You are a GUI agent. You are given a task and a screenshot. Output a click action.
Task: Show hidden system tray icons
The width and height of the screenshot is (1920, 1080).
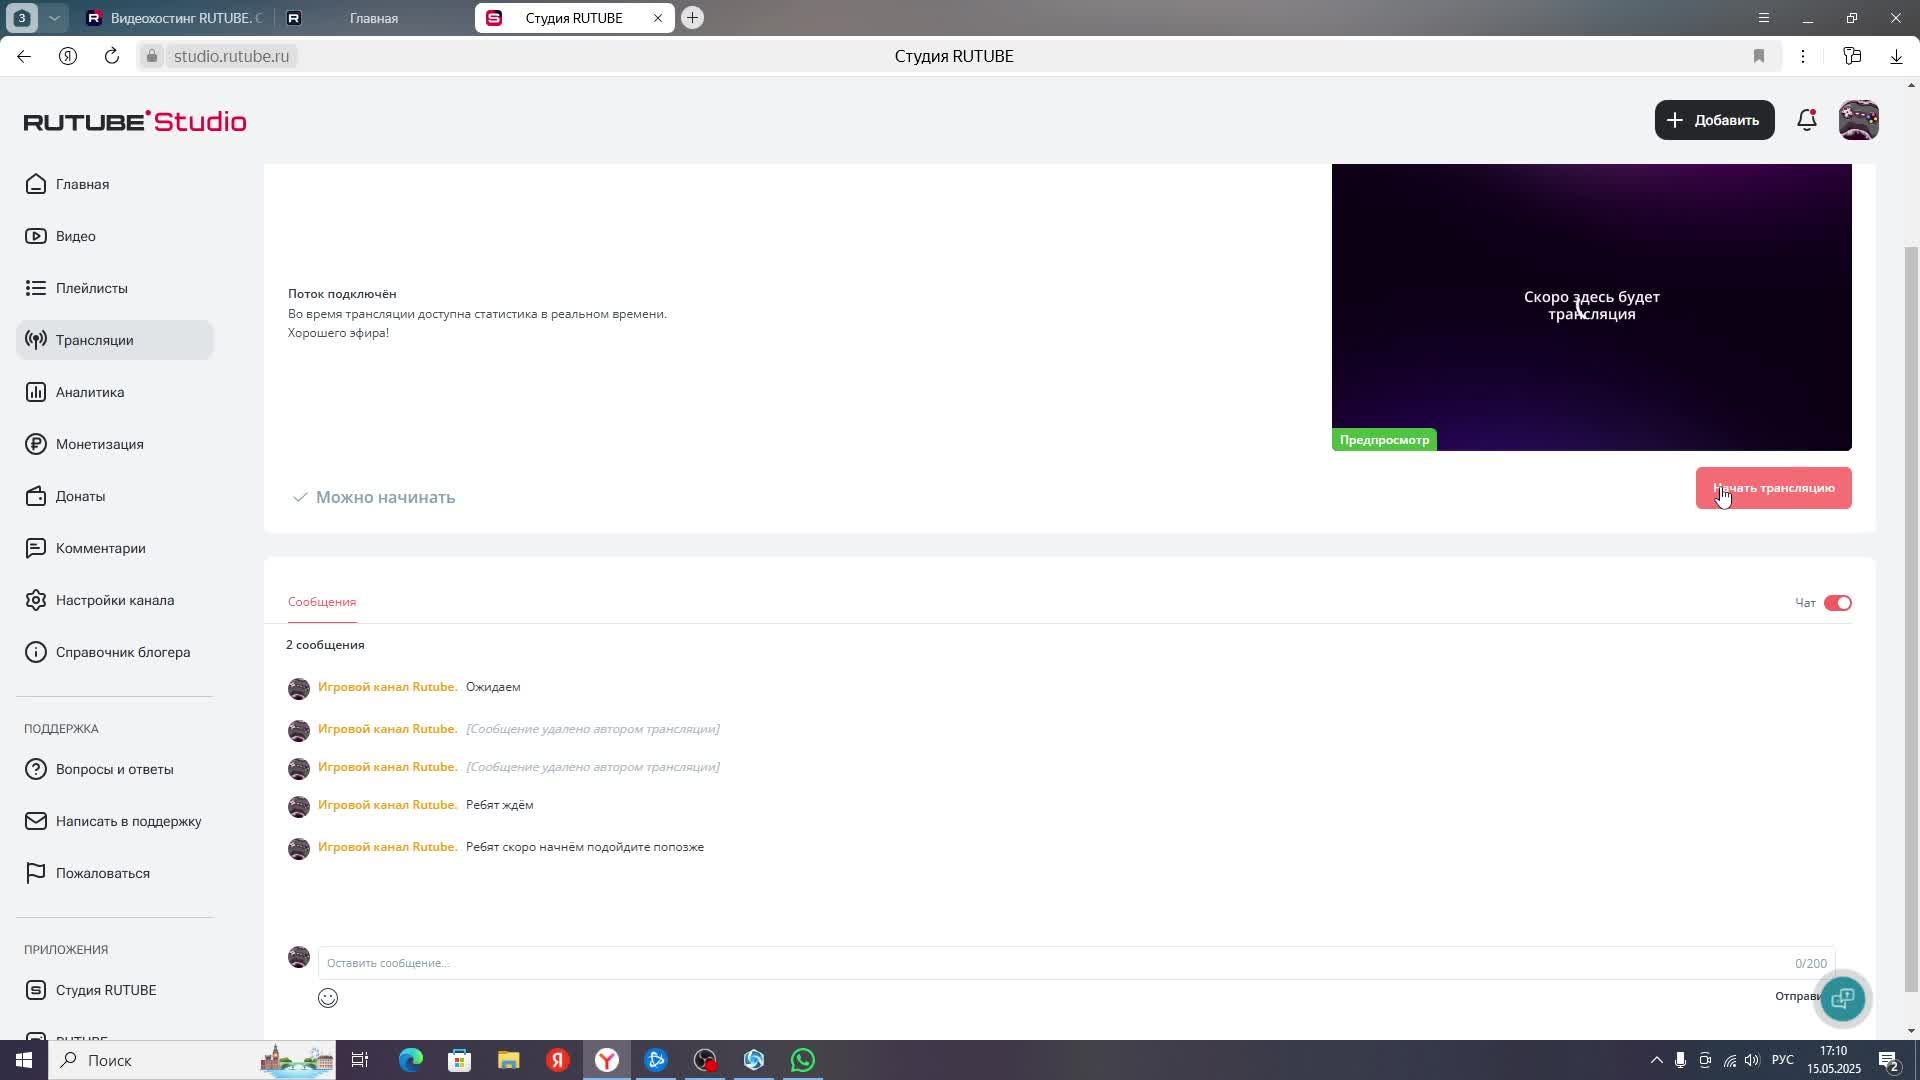pyautogui.click(x=1656, y=1060)
